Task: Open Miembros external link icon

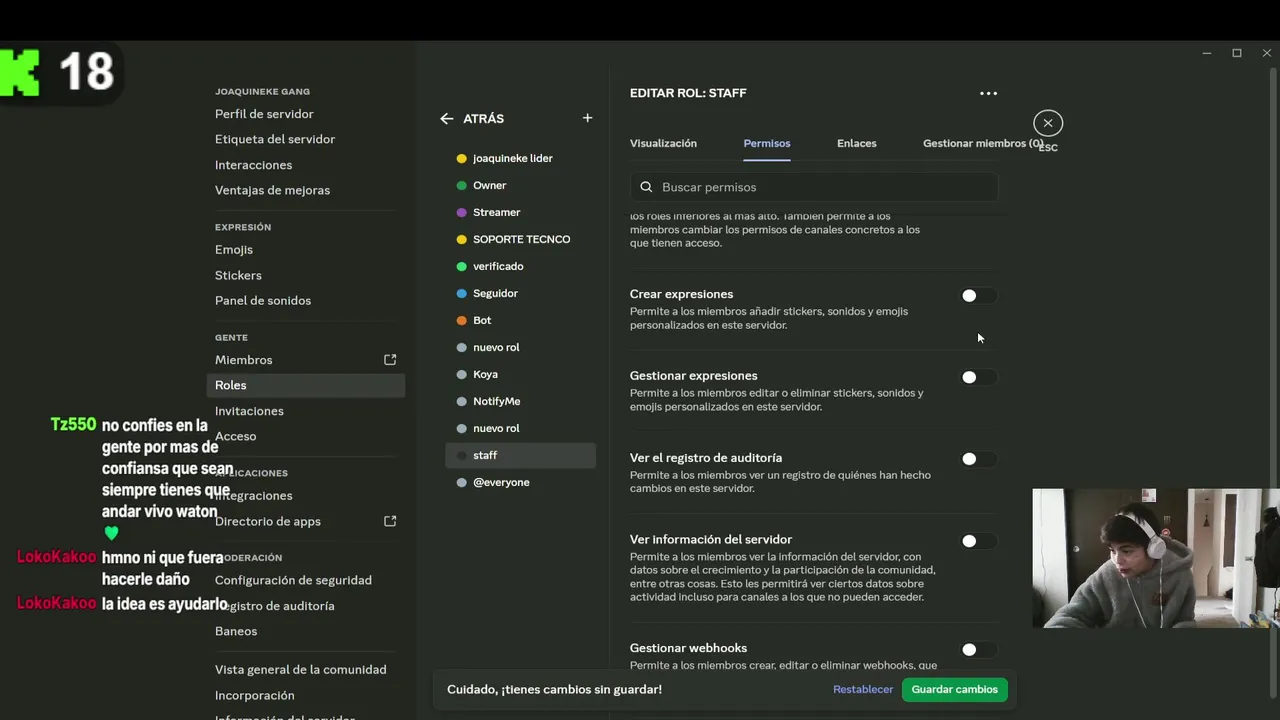Action: tap(390, 360)
